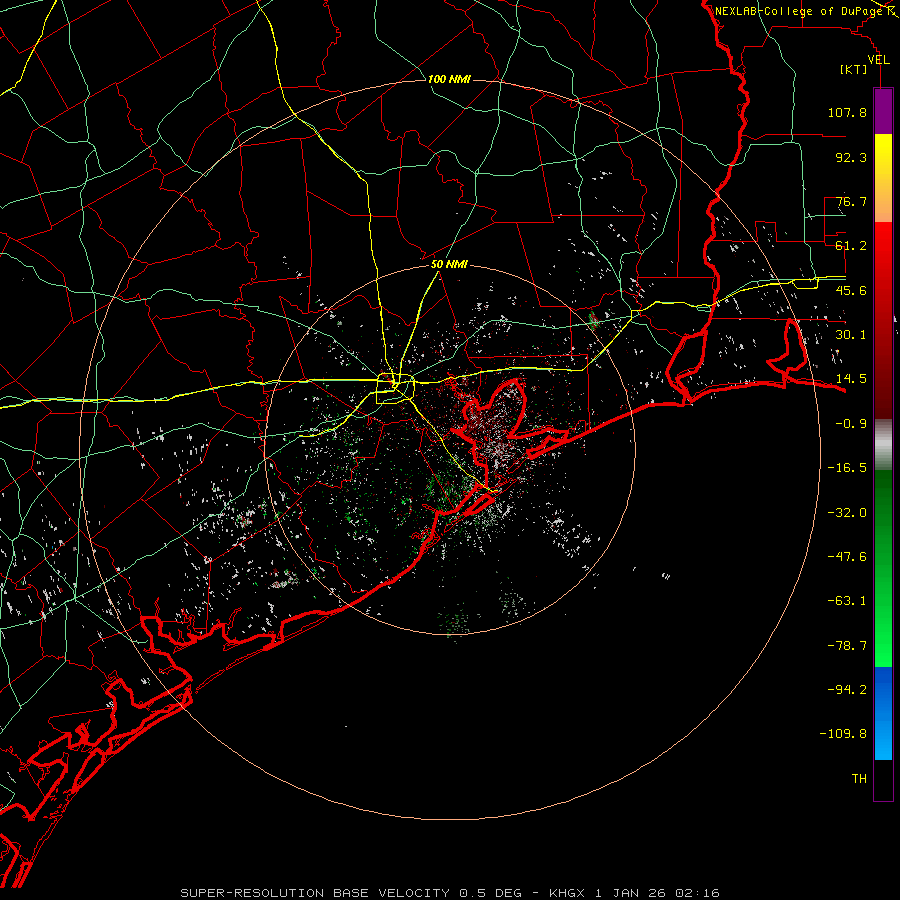900x900 pixels.
Task: Click the blue segment of velocity color bar
Action: coord(883,713)
